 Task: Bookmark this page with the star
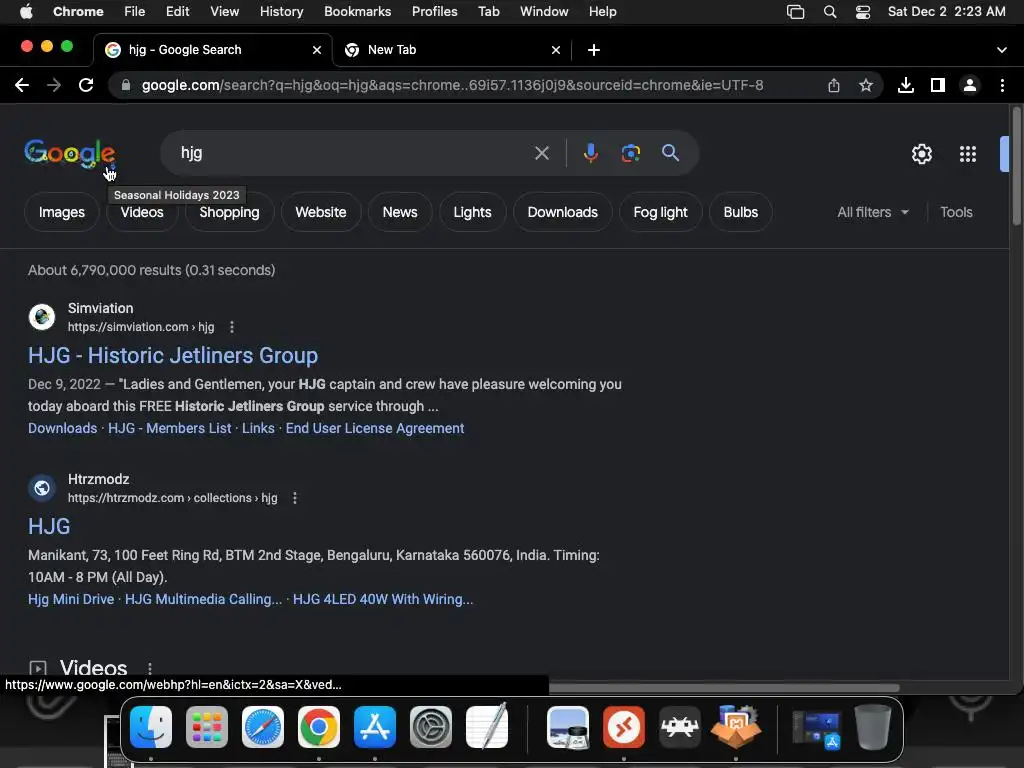pyautogui.click(x=865, y=85)
